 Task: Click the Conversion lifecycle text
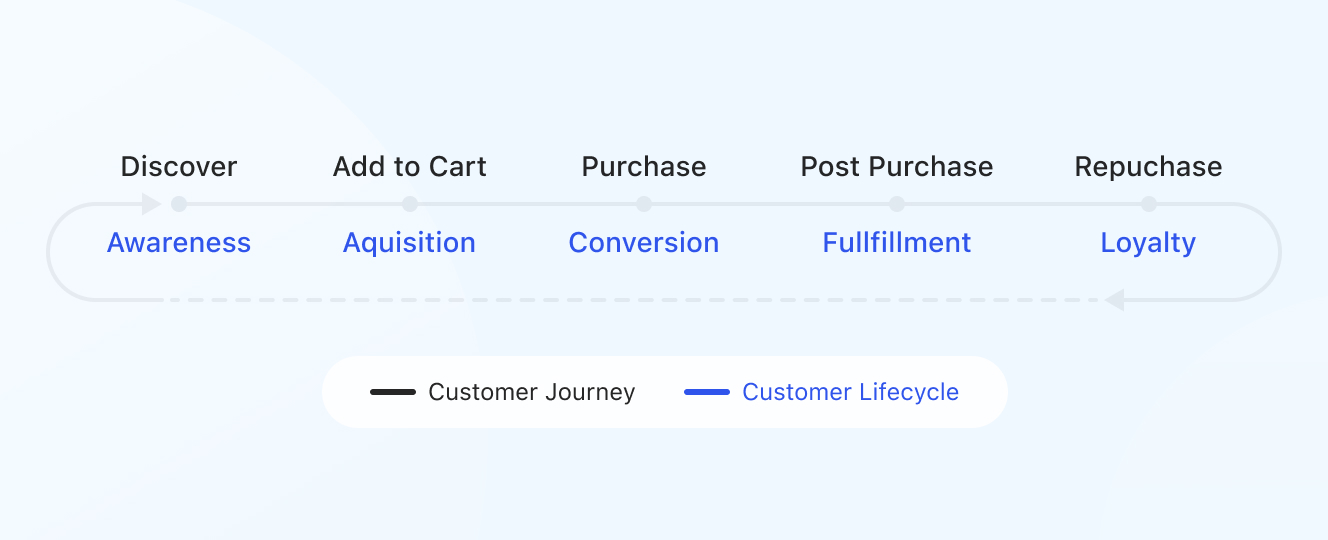(644, 243)
